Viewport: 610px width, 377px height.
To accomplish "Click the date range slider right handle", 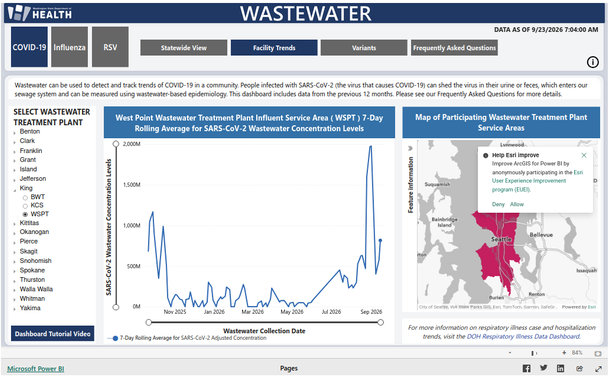I will click(380, 322).
